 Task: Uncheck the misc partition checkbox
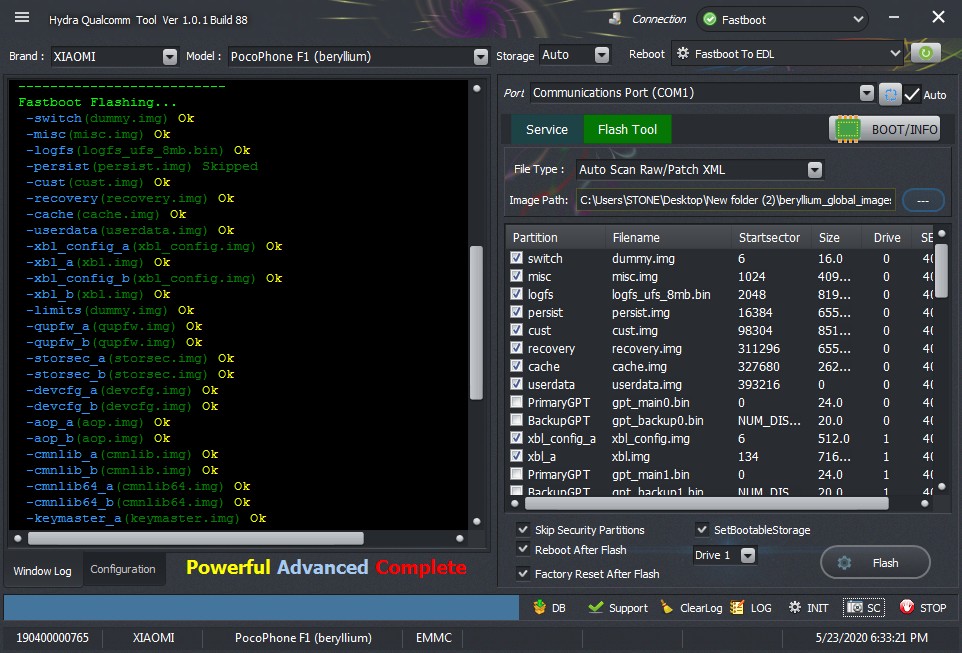517,276
